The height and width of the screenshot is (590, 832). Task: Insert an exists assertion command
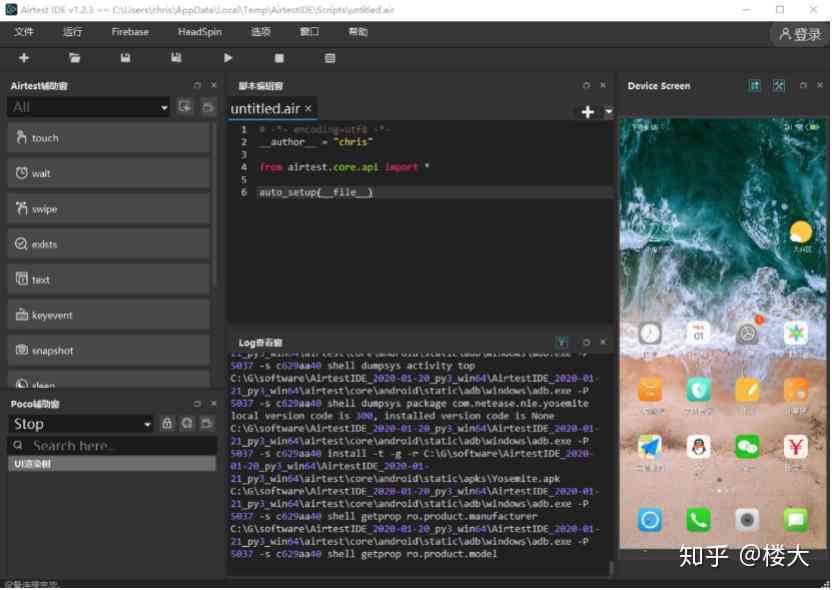pos(109,244)
